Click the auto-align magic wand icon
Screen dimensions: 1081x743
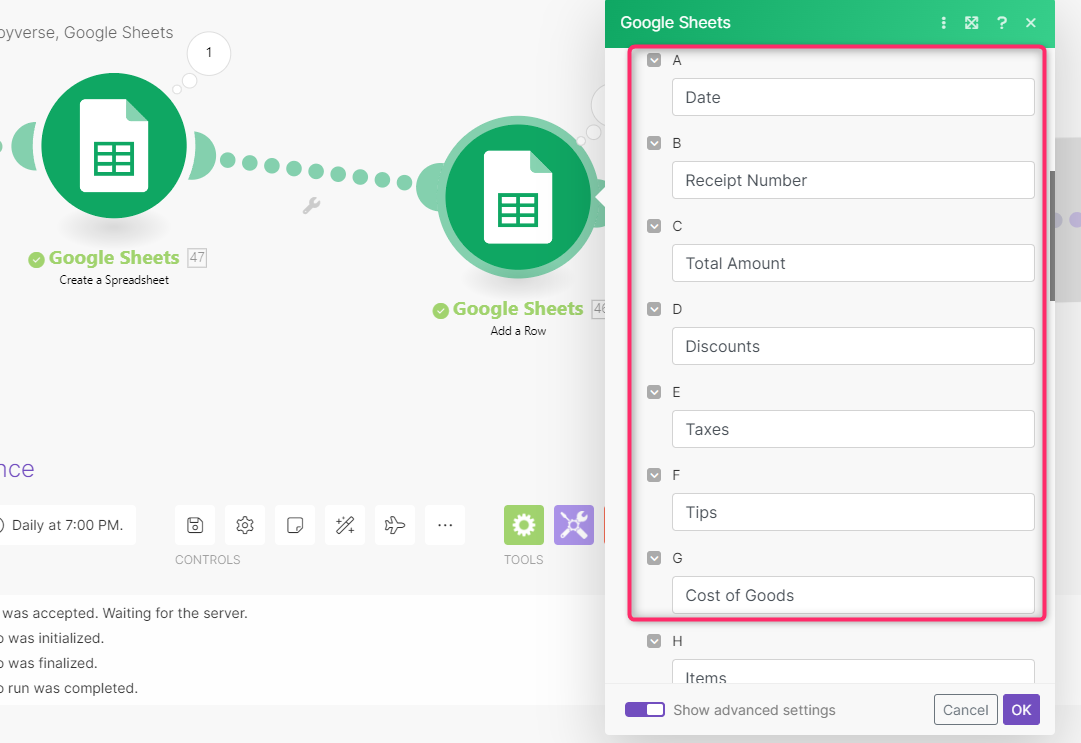(345, 525)
